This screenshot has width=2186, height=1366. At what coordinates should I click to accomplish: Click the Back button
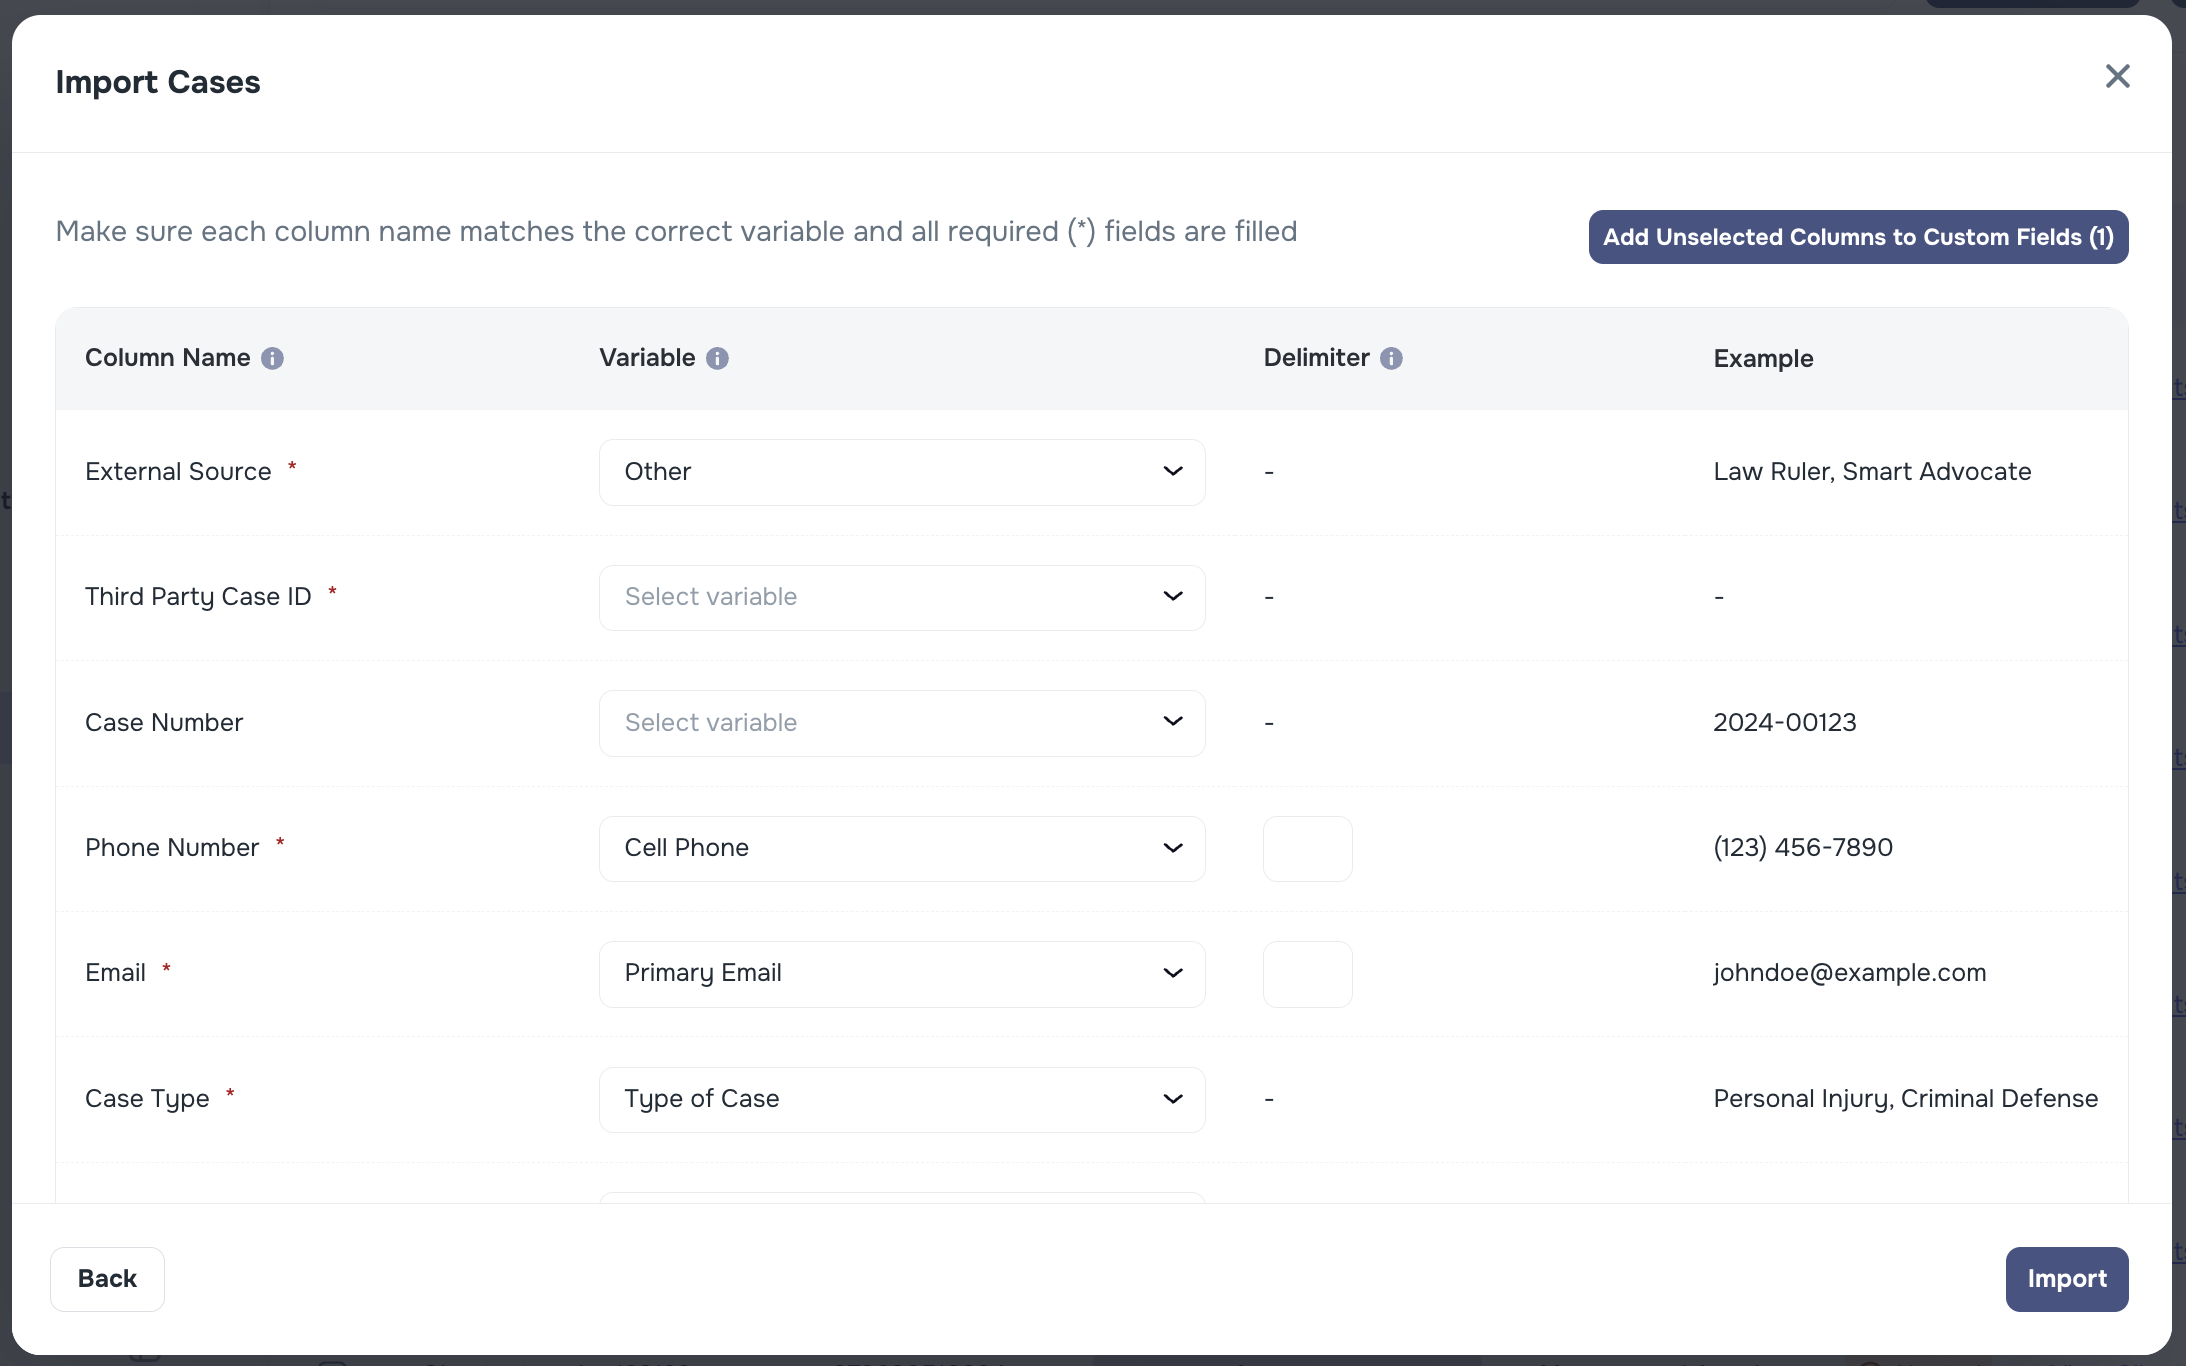(106, 1278)
